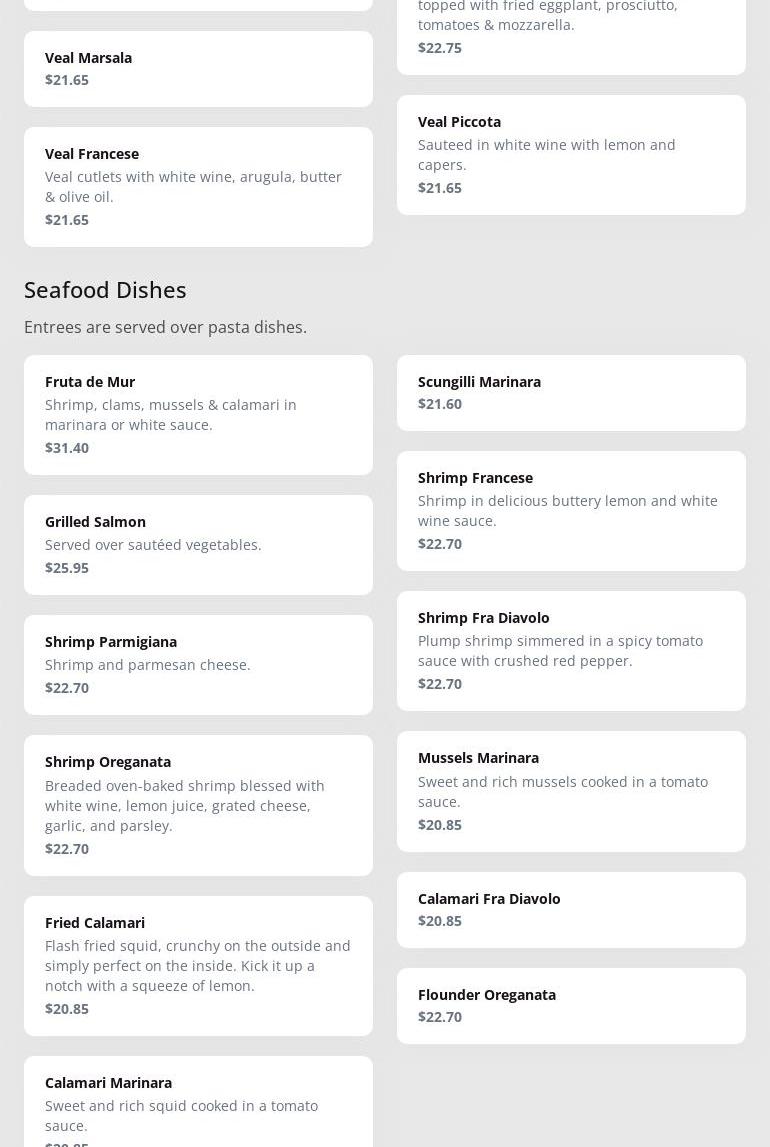Image resolution: width=770 pixels, height=1147 pixels.
Task: Open Shrimp Oreganata item details
Action: (x=198, y=804)
